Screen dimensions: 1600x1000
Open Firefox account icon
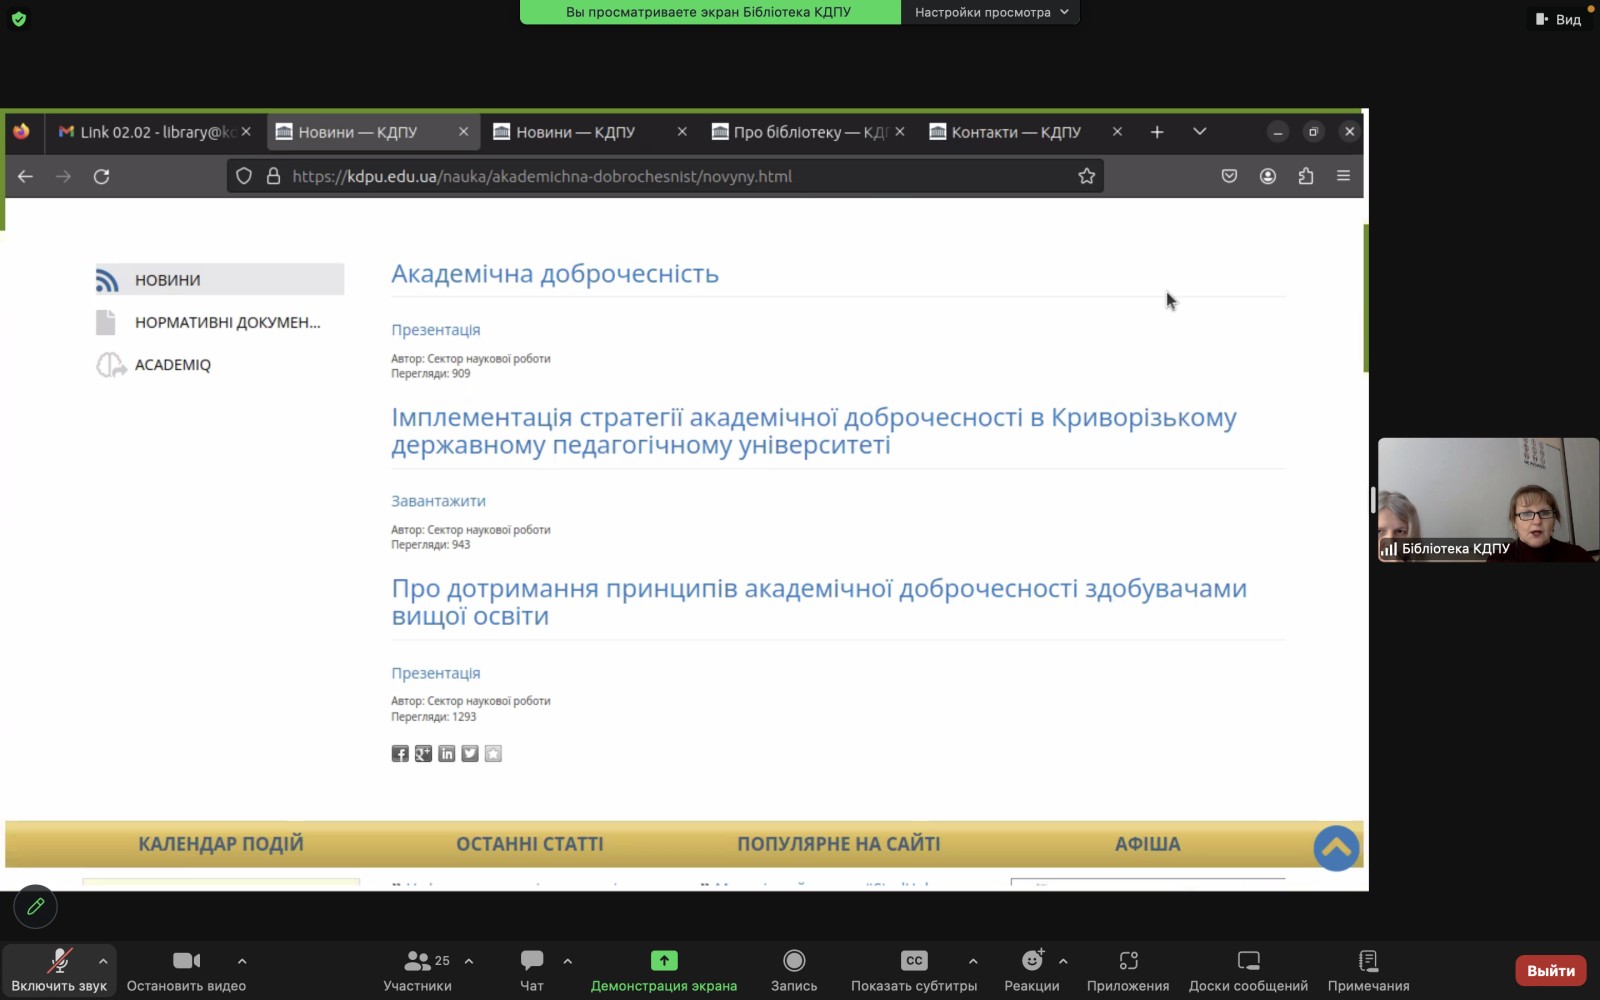click(1268, 176)
